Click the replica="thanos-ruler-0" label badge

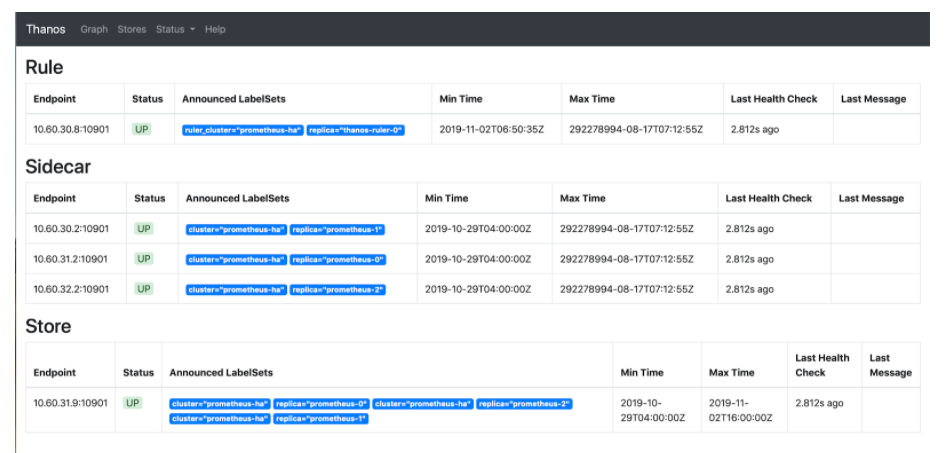click(x=356, y=130)
